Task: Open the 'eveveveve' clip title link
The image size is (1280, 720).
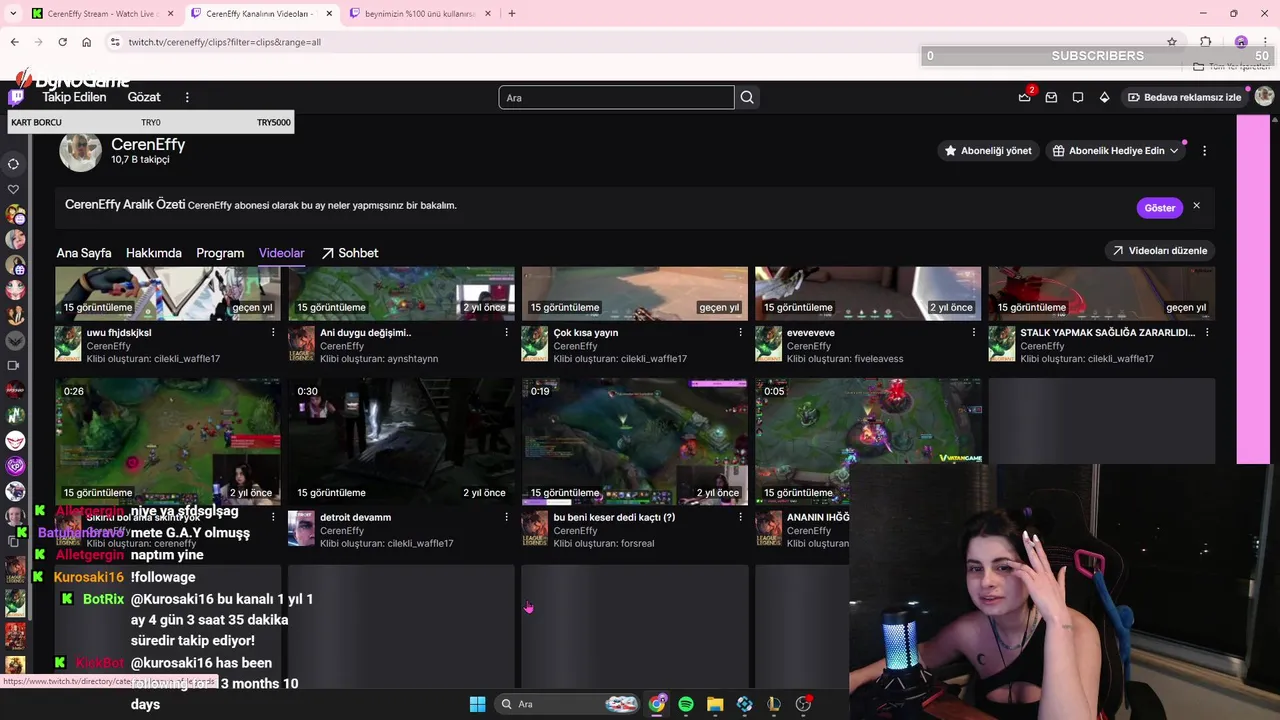Action: click(810, 333)
